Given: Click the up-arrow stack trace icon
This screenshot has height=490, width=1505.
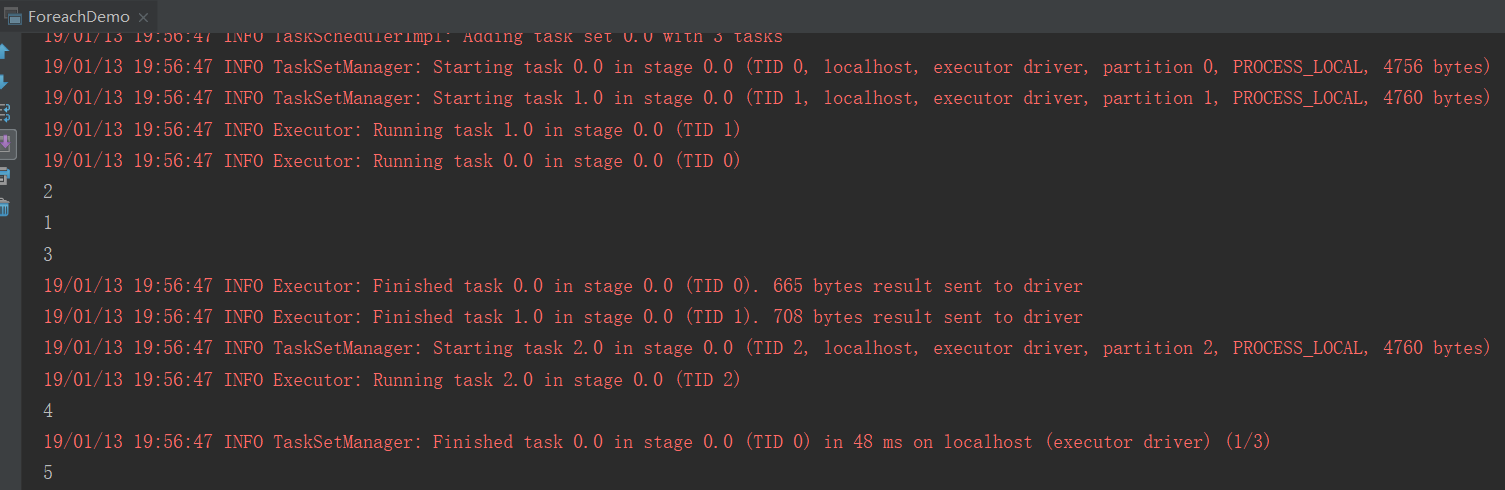Looking at the screenshot, I should click(x=4, y=51).
